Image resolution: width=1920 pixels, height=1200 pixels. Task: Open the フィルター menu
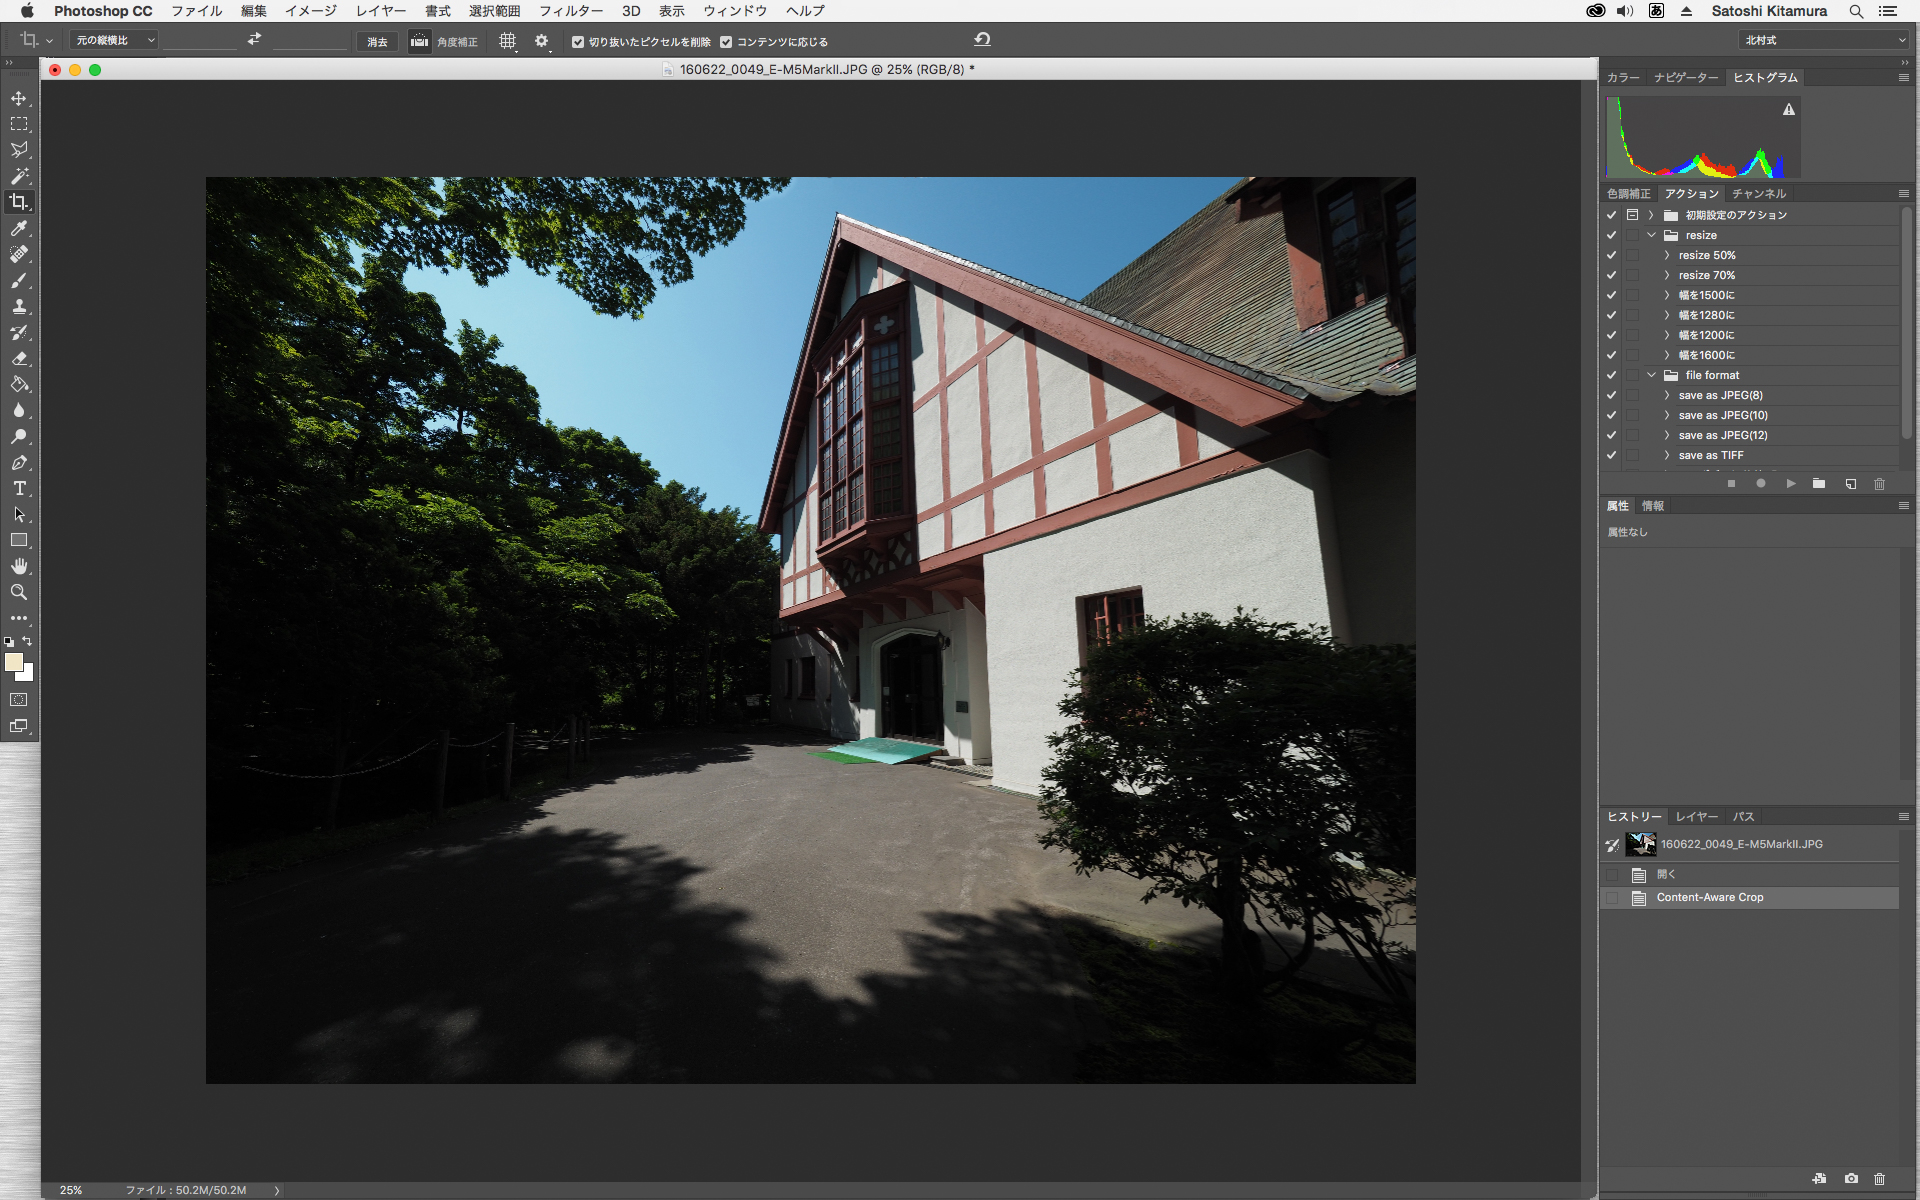[571, 11]
